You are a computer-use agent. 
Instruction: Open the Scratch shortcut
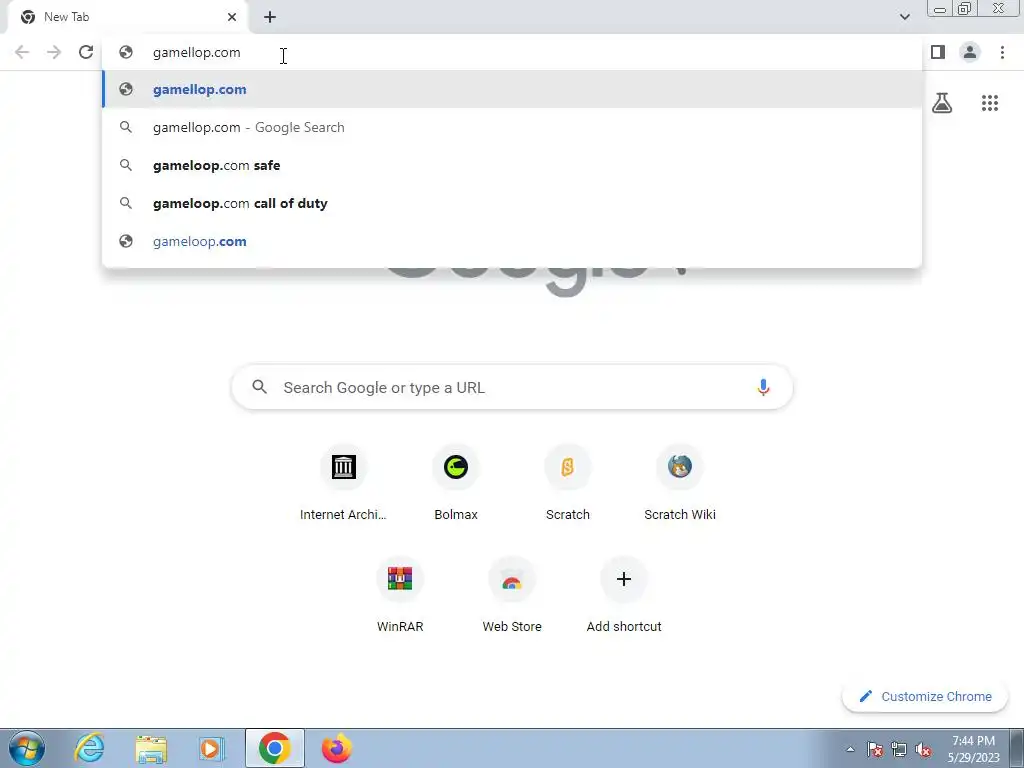tap(568, 483)
